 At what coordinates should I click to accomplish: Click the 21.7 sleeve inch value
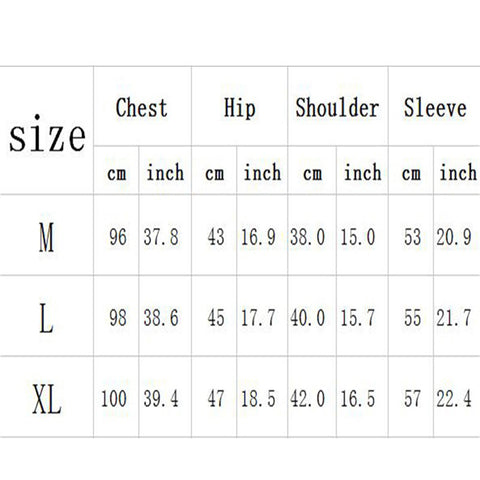[x=454, y=318]
